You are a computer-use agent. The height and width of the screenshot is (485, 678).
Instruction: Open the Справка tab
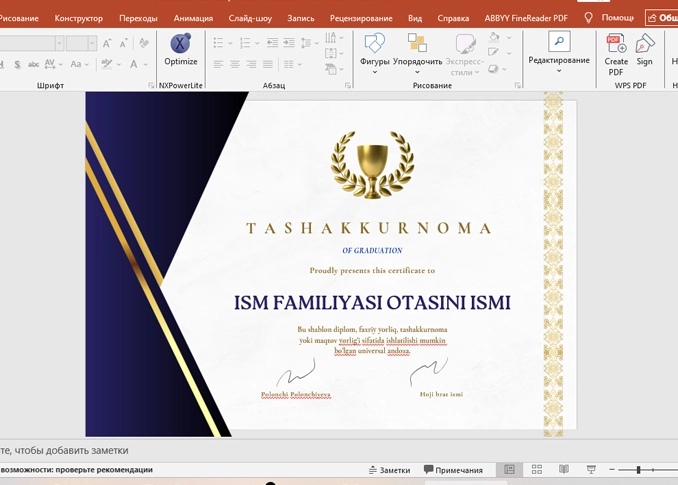point(453,18)
